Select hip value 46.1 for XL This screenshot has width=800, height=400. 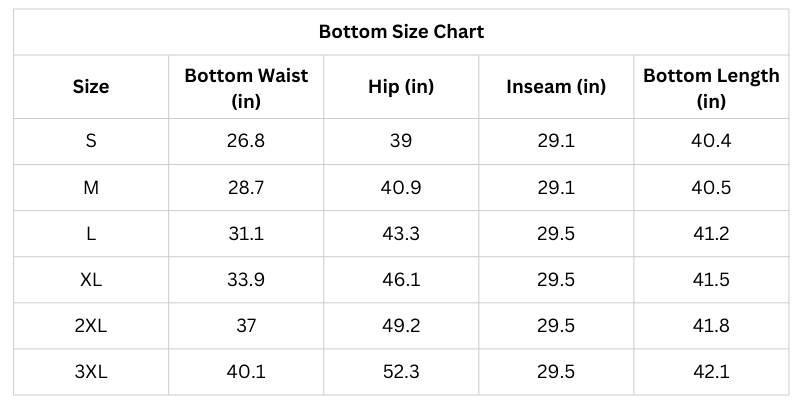tap(401, 280)
